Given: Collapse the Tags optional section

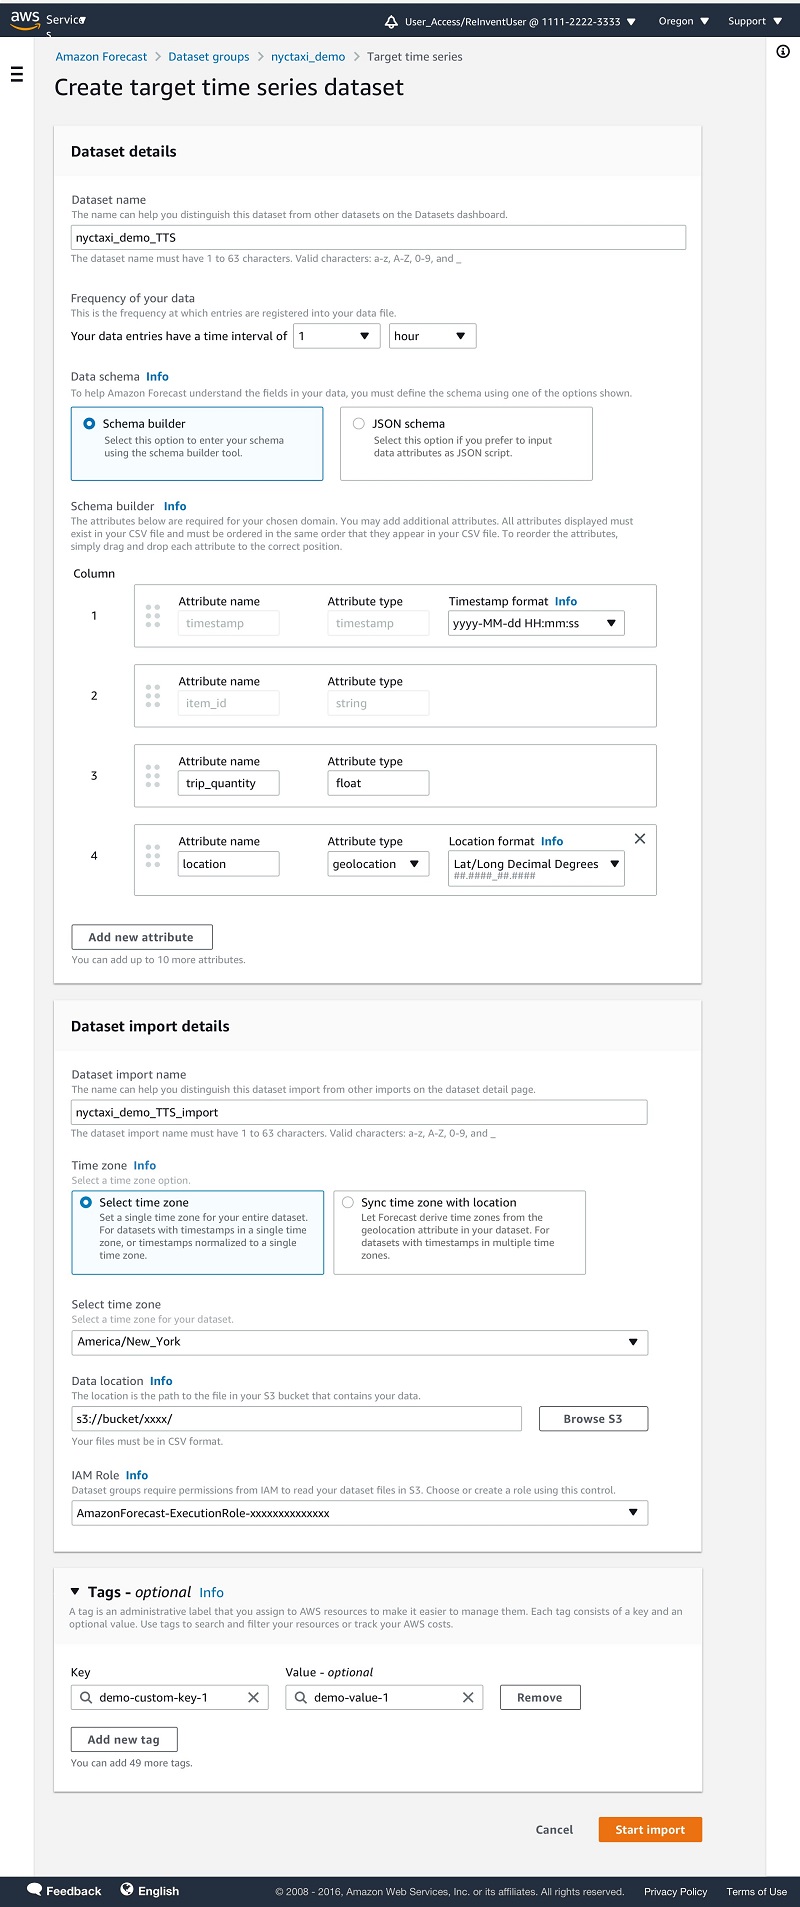Looking at the screenshot, I should 75,1592.
